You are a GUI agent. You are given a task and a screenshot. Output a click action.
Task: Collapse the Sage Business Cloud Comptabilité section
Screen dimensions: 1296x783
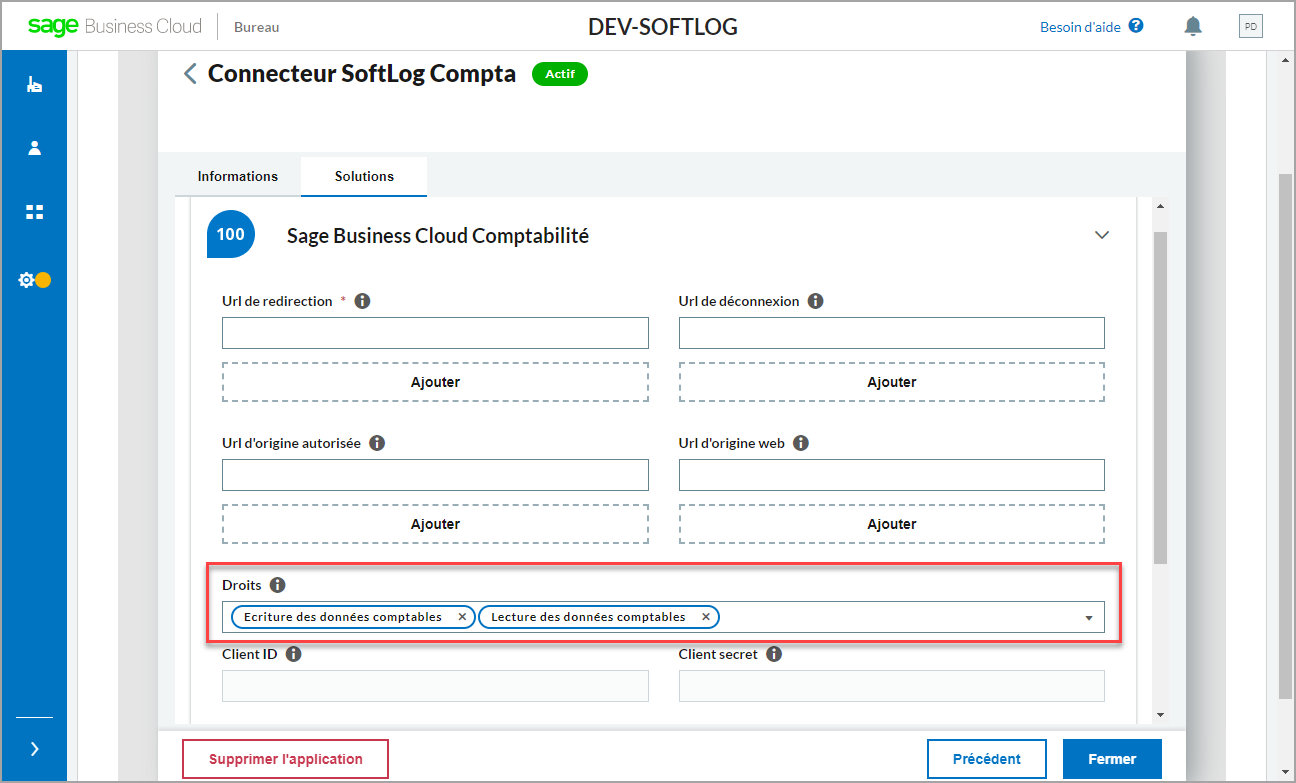click(1102, 235)
